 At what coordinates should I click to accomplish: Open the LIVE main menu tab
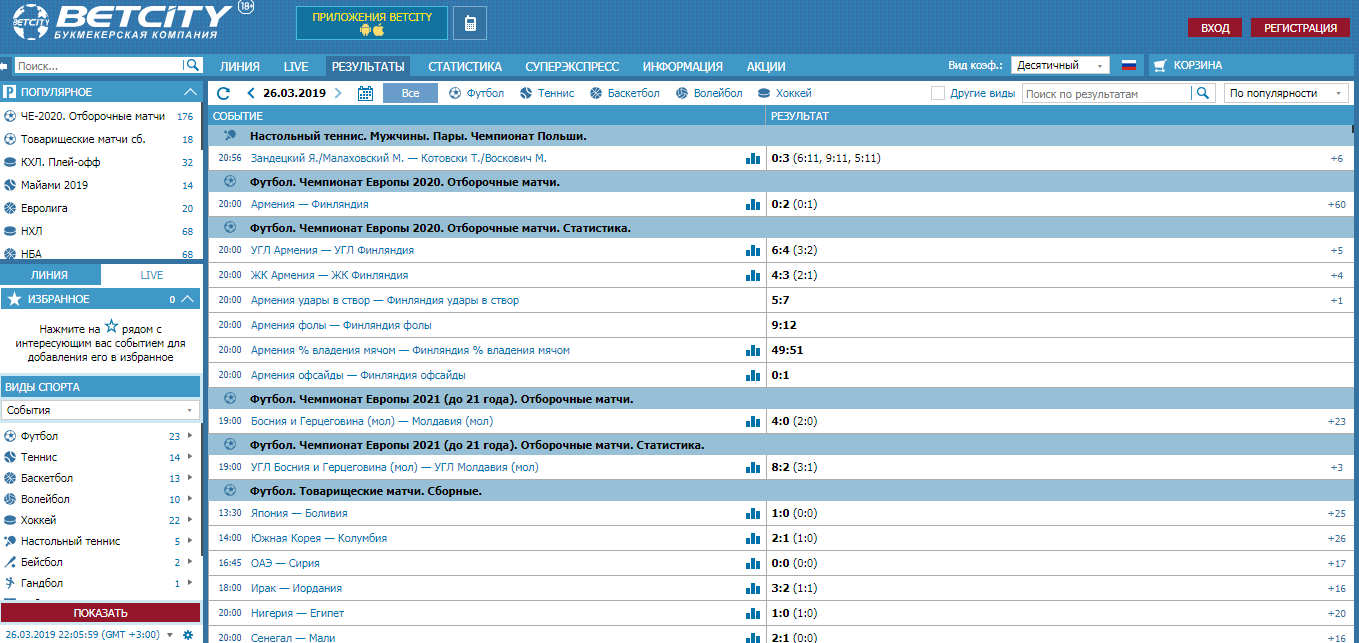[296, 67]
